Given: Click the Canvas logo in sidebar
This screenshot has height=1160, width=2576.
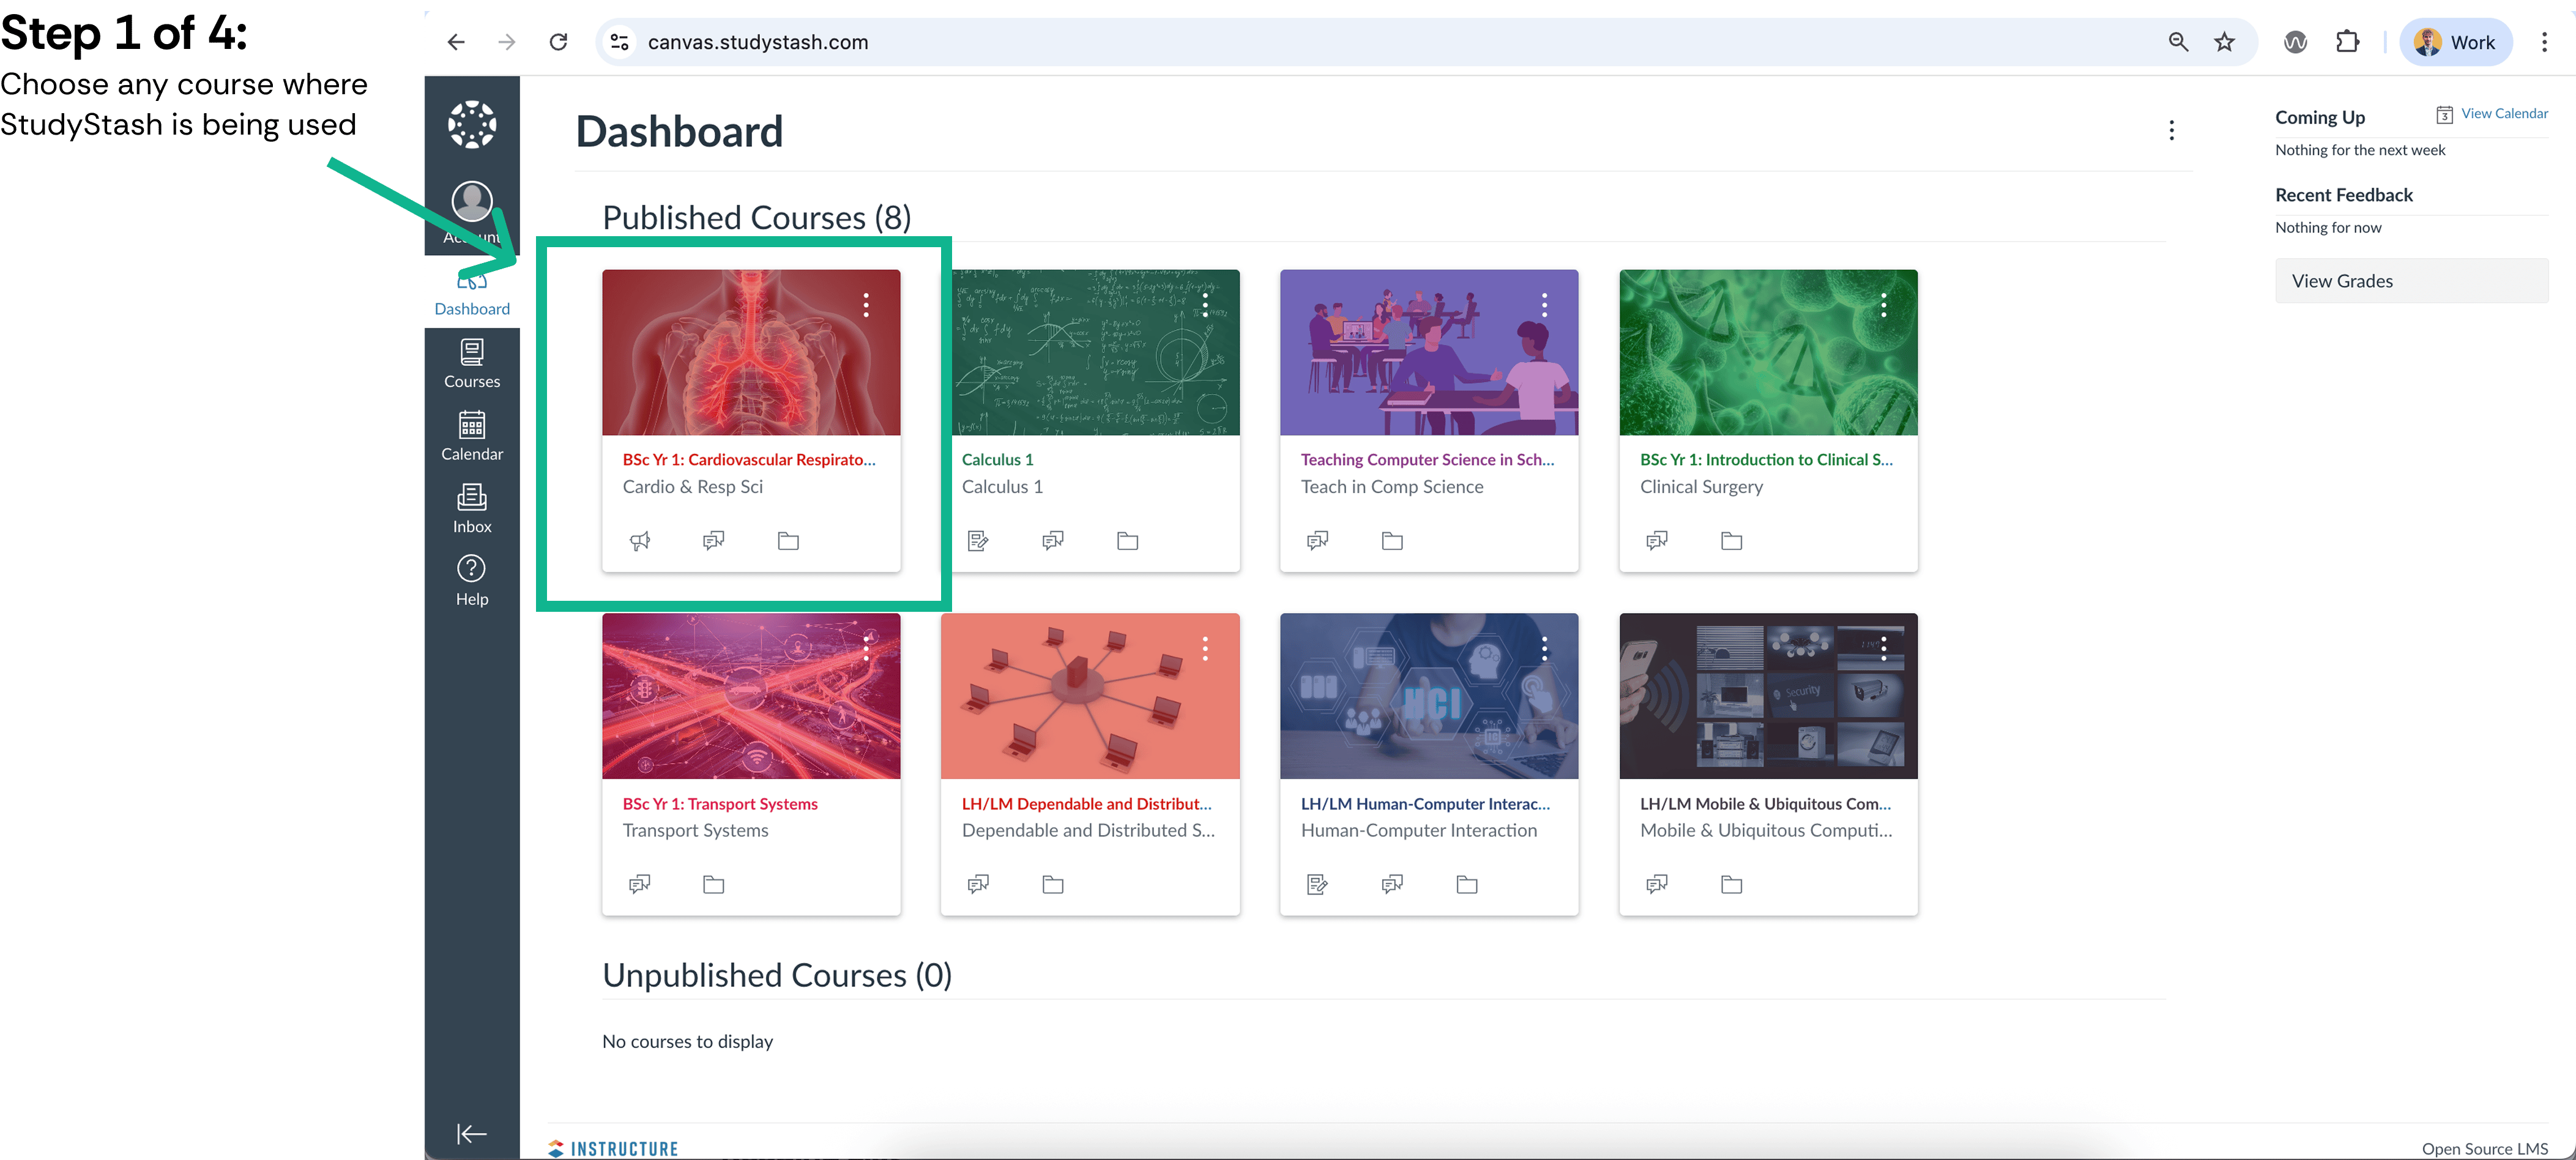Looking at the screenshot, I should (x=472, y=125).
